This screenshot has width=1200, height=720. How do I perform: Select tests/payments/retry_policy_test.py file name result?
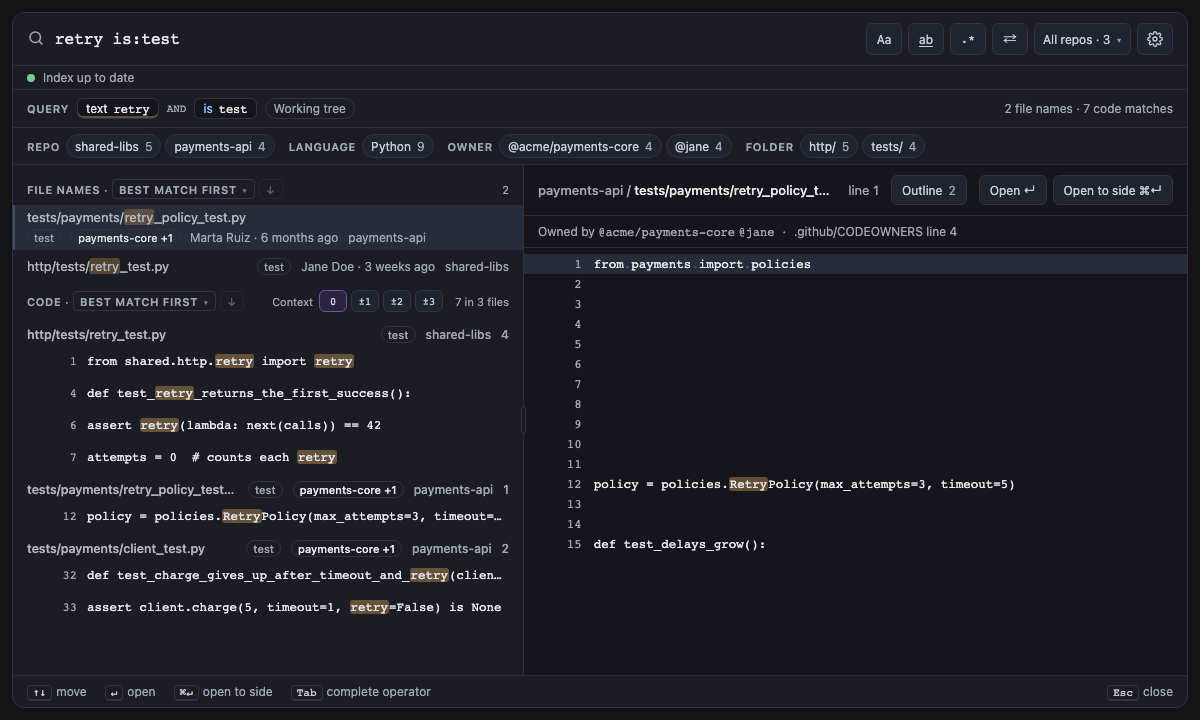tap(268, 228)
